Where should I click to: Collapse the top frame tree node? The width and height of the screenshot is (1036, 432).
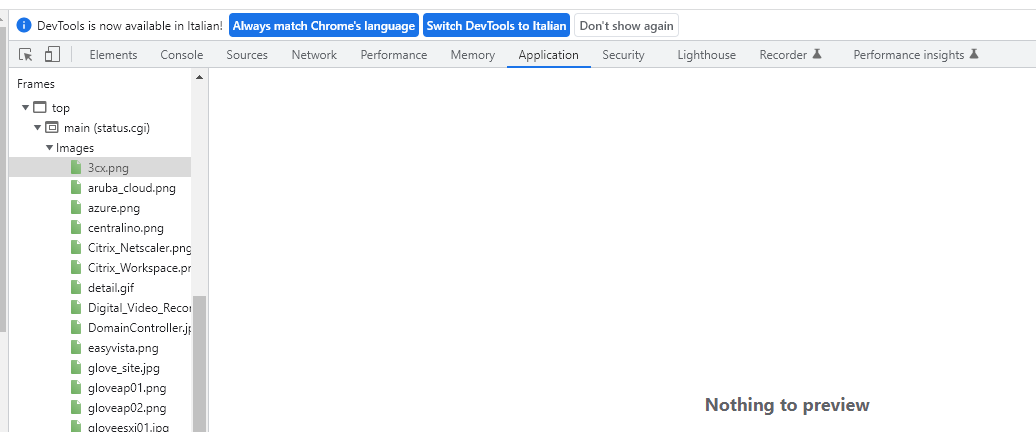[25, 108]
